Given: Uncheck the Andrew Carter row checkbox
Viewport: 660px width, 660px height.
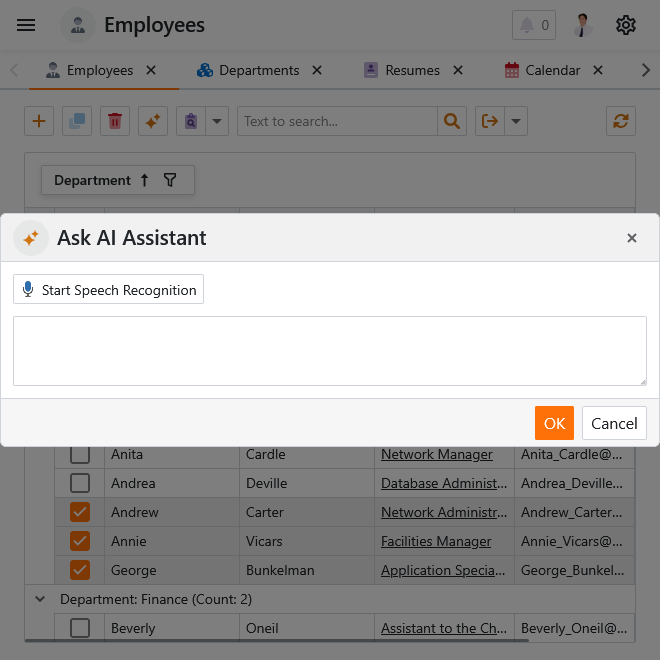Looking at the screenshot, I should [80, 512].
